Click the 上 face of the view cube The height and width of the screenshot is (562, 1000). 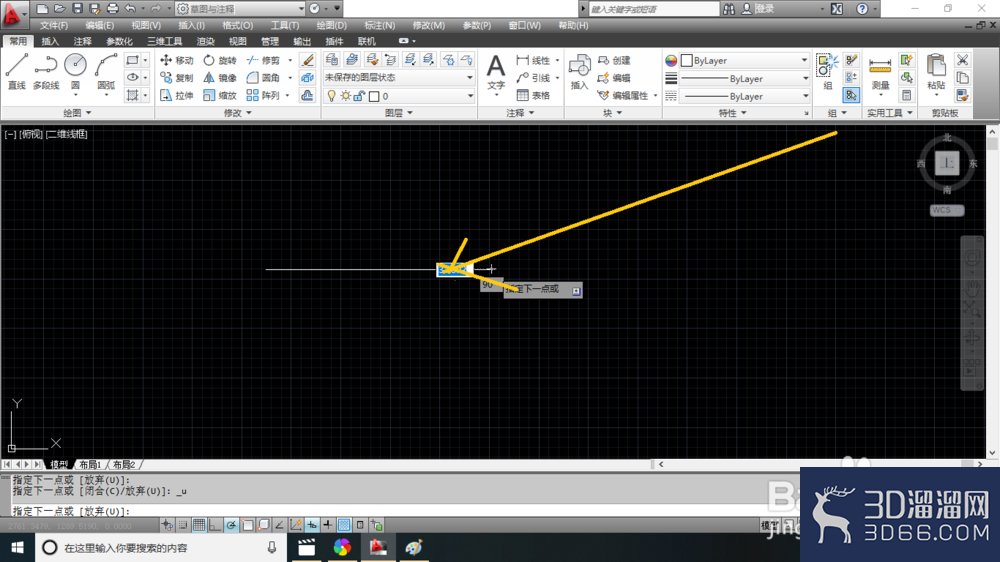coord(947,163)
